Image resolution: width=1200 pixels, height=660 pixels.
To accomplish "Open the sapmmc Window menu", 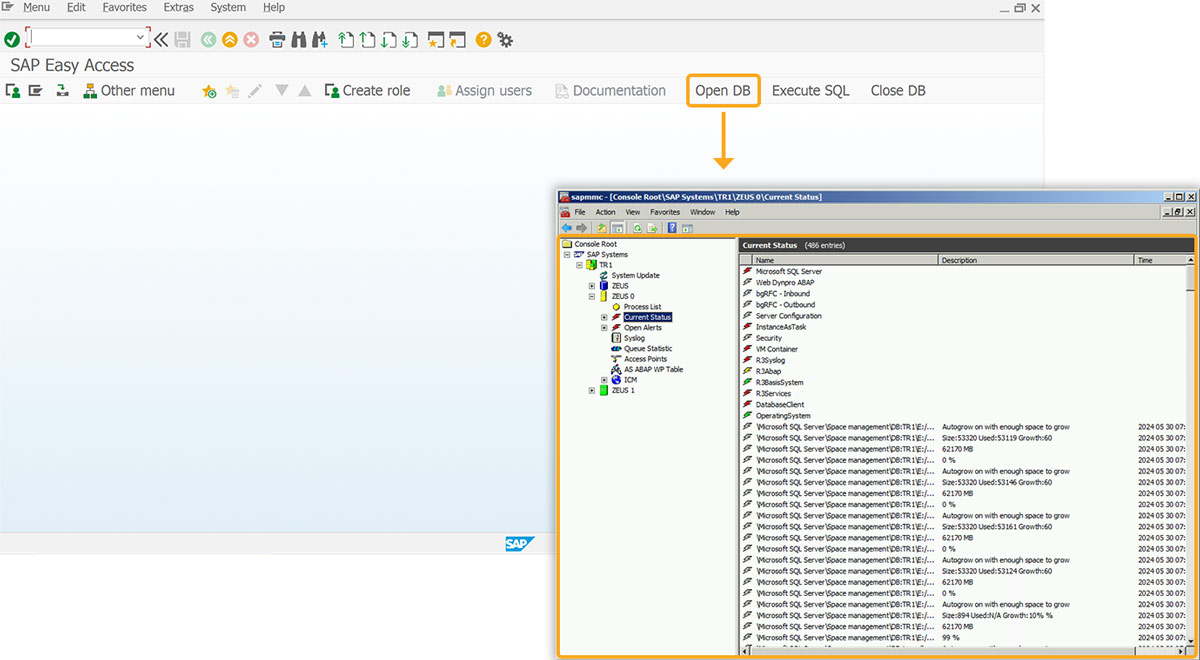I will [x=702, y=212].
